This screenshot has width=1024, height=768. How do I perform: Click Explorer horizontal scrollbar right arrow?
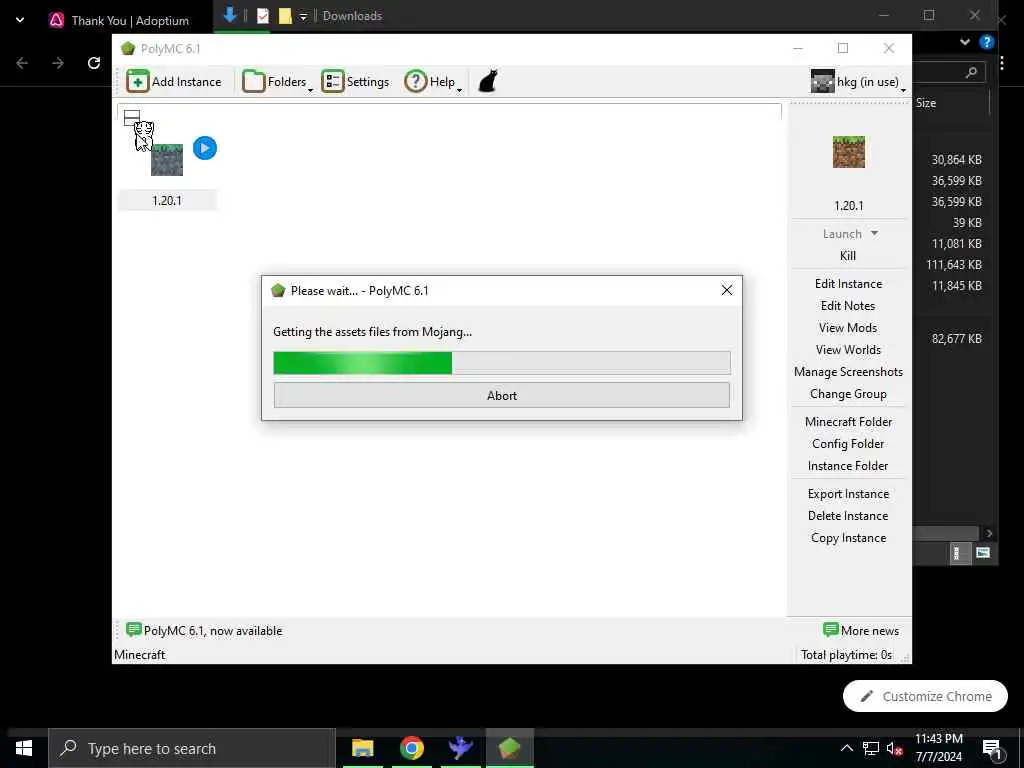tap(989, 533)
